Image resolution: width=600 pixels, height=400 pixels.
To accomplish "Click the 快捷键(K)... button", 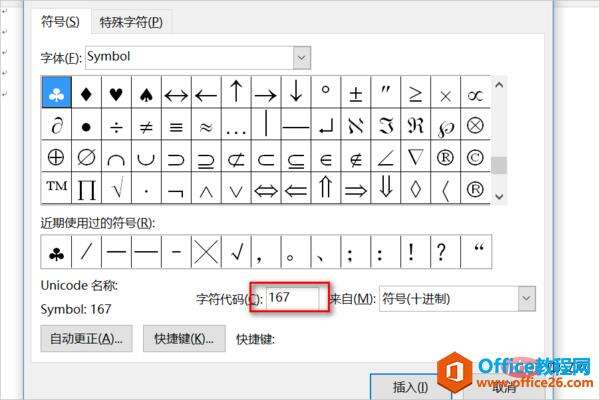I will [184, 339].
